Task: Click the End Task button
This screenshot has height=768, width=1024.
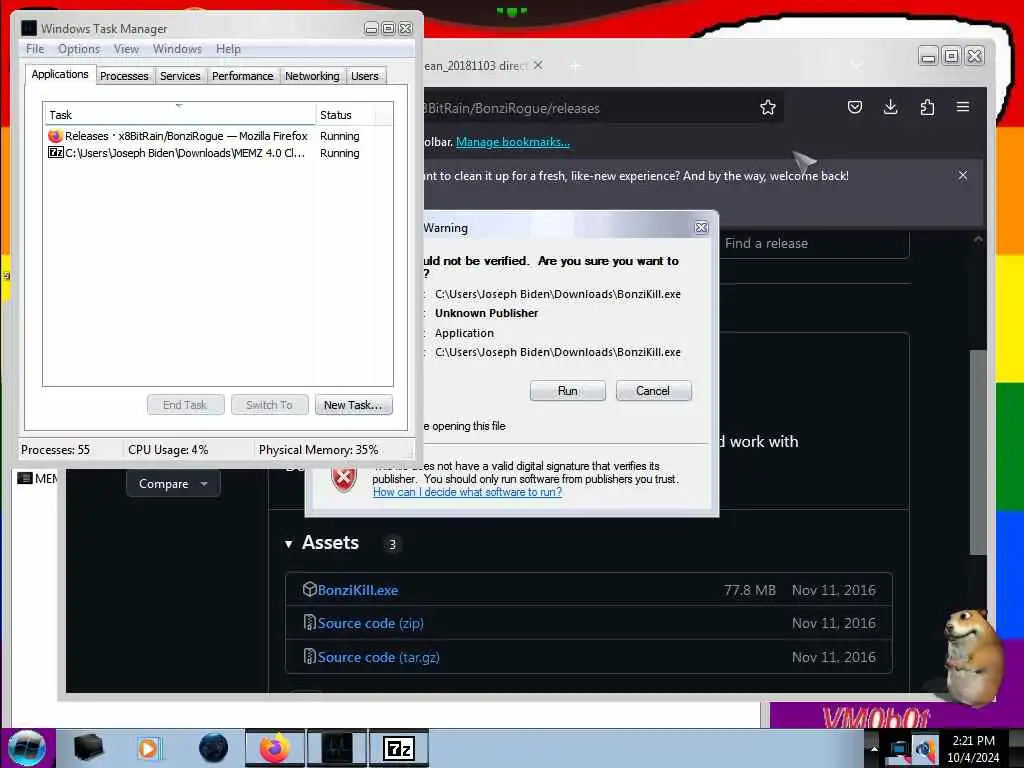Action: coord(185,405)
